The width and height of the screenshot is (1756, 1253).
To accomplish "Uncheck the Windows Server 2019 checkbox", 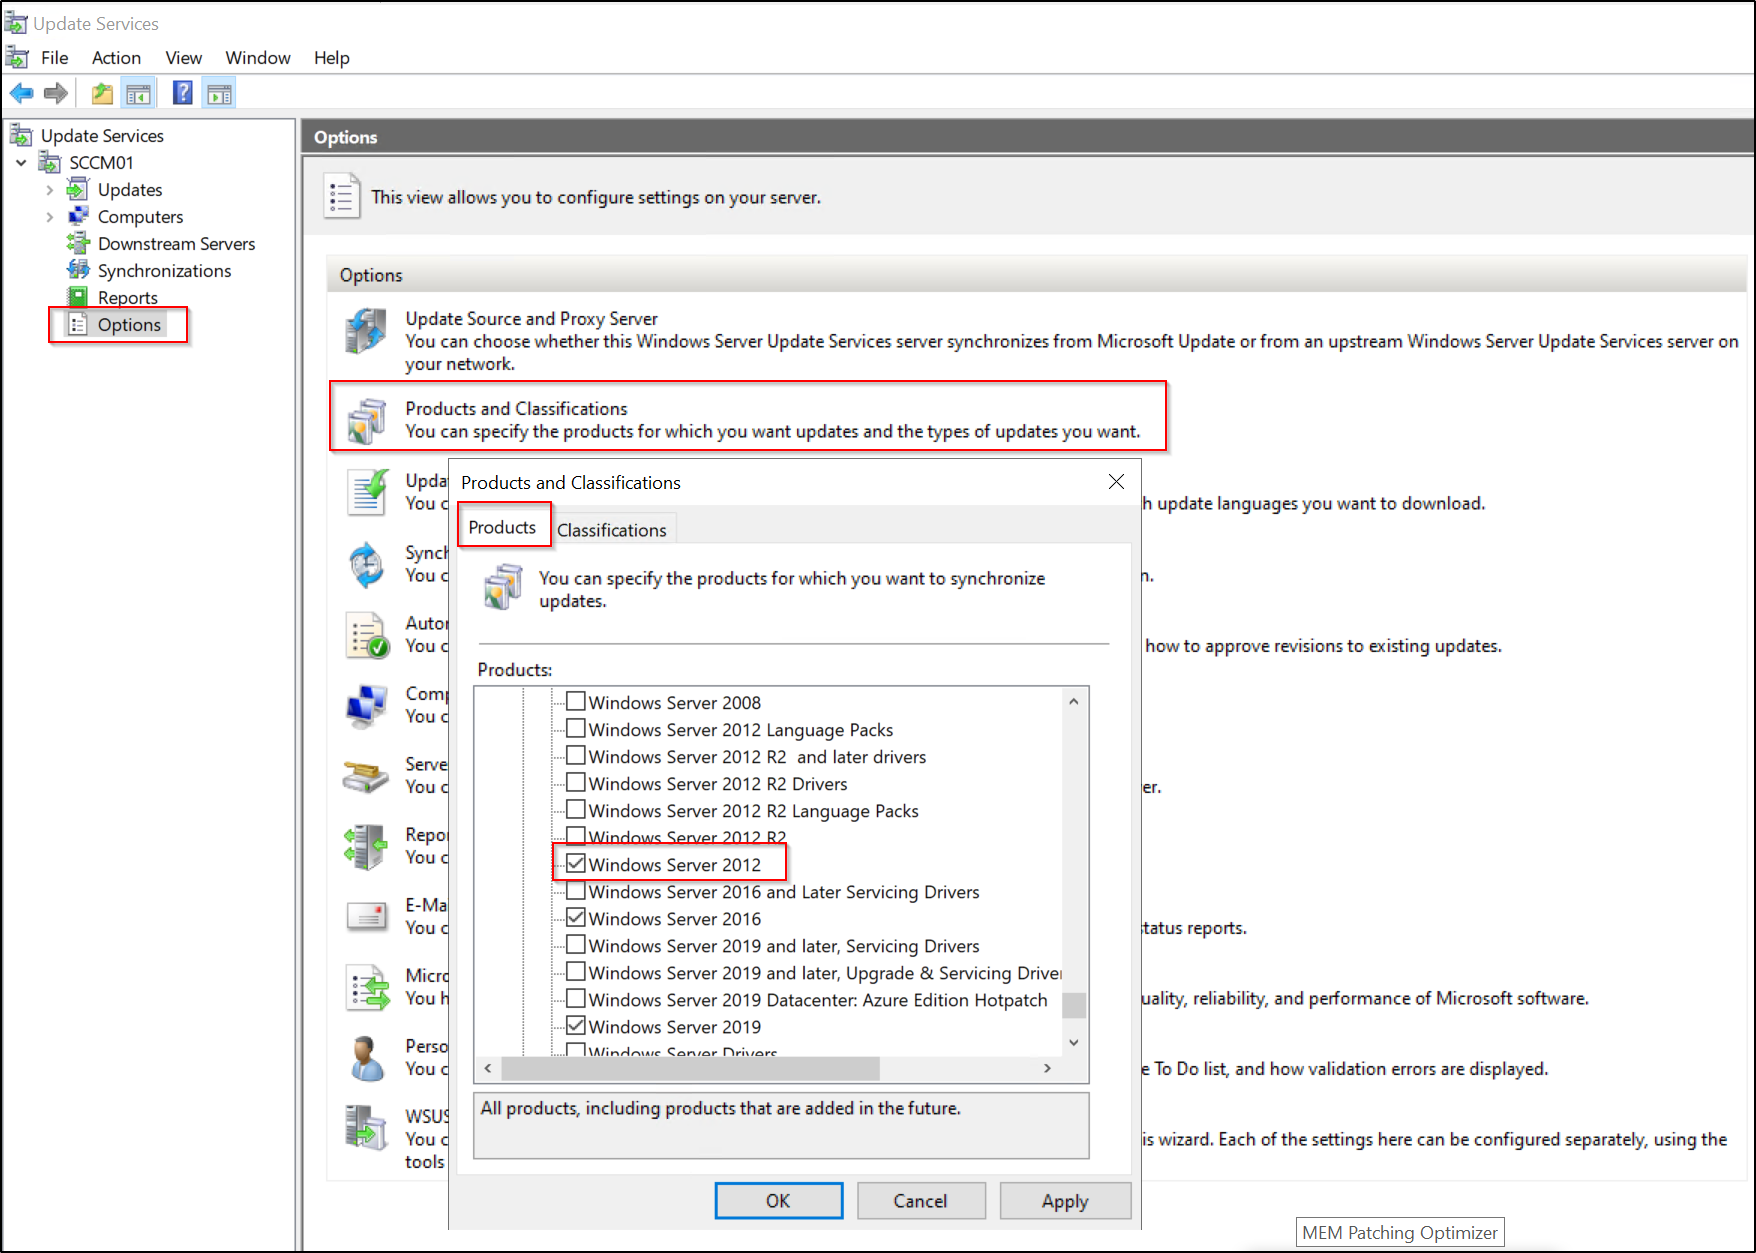I will [576, 1025].
